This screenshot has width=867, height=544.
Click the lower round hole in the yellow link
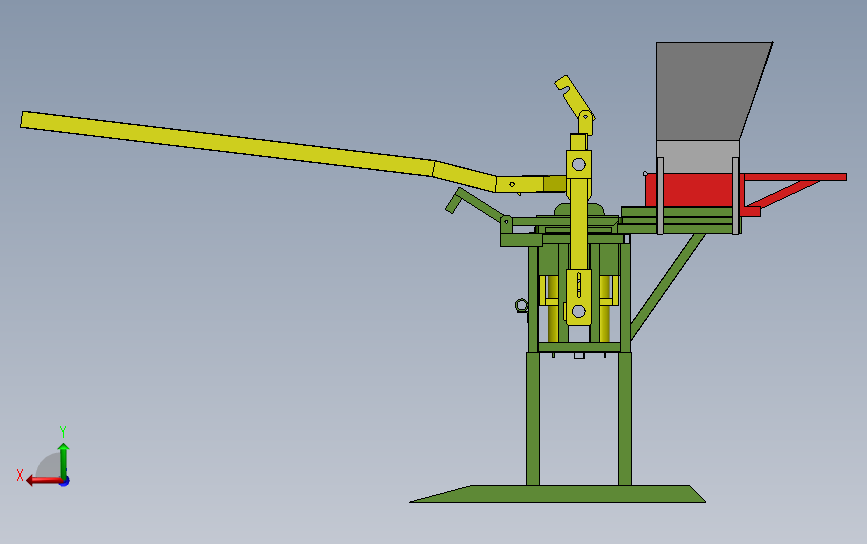click(x=578, y=311)
